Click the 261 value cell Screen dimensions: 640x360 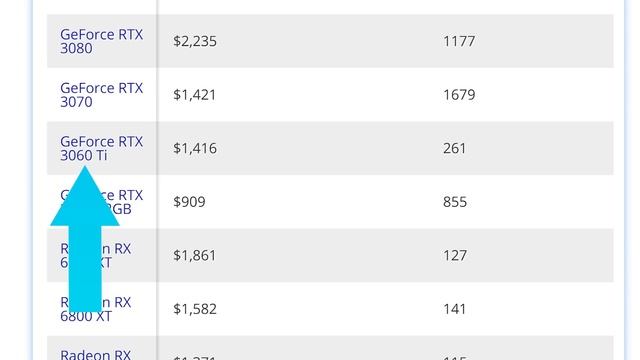[454, 148]
